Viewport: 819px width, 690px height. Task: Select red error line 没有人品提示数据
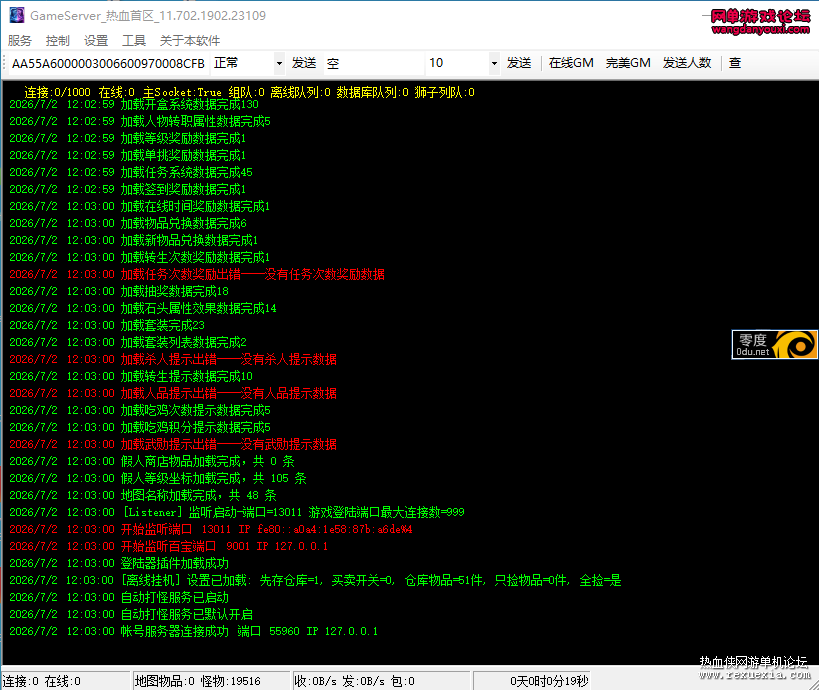click(173, 393)
